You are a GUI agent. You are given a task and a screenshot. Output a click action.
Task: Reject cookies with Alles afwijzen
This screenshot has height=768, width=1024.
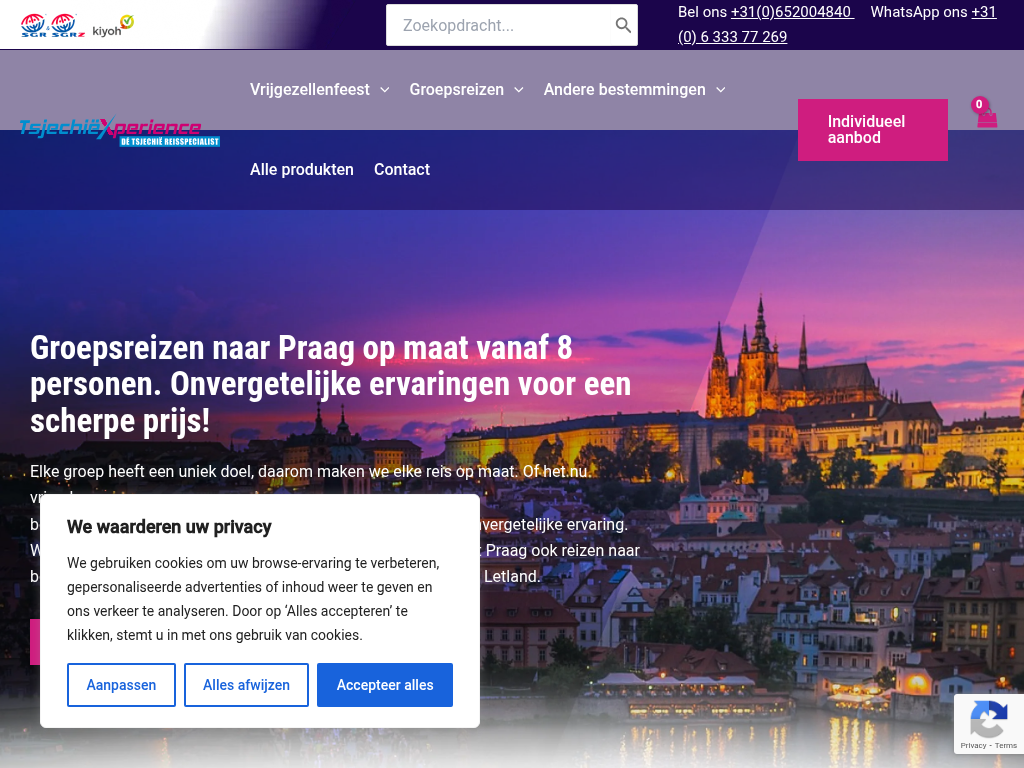[x=246, y=685]
